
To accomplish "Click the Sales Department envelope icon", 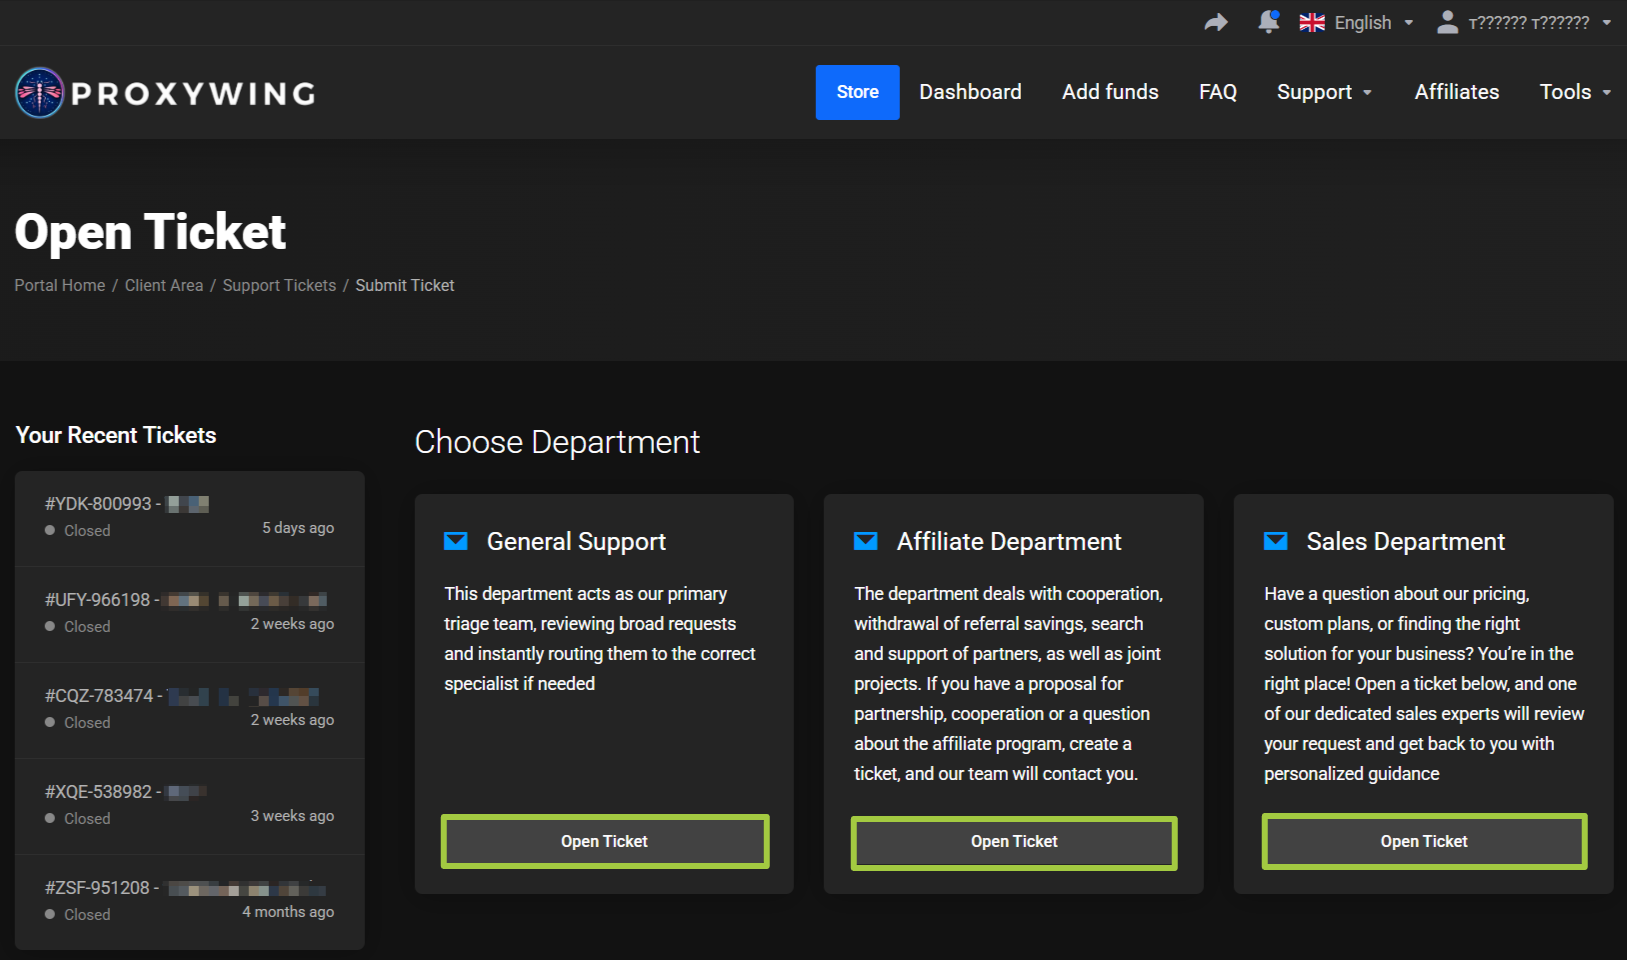I will 1276,541.
